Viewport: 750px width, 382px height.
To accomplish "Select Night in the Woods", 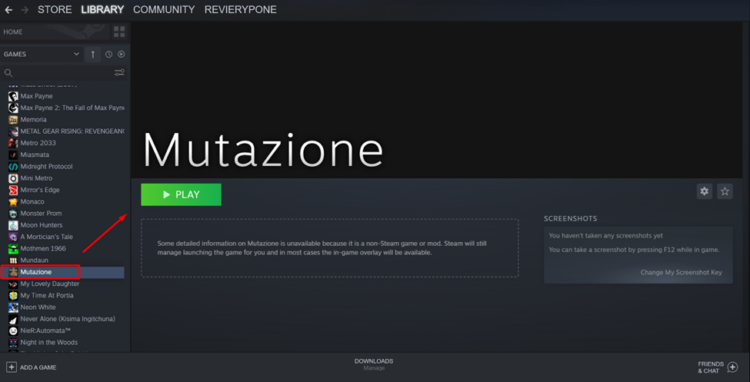I will click(x=66, y=342).
